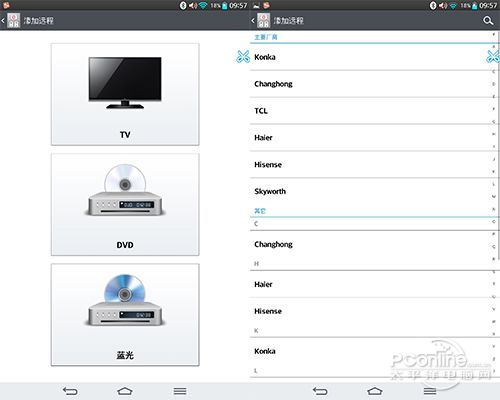Choose Haier under the H section
This screenshot has height=400, width=500.
click(371, 284)
